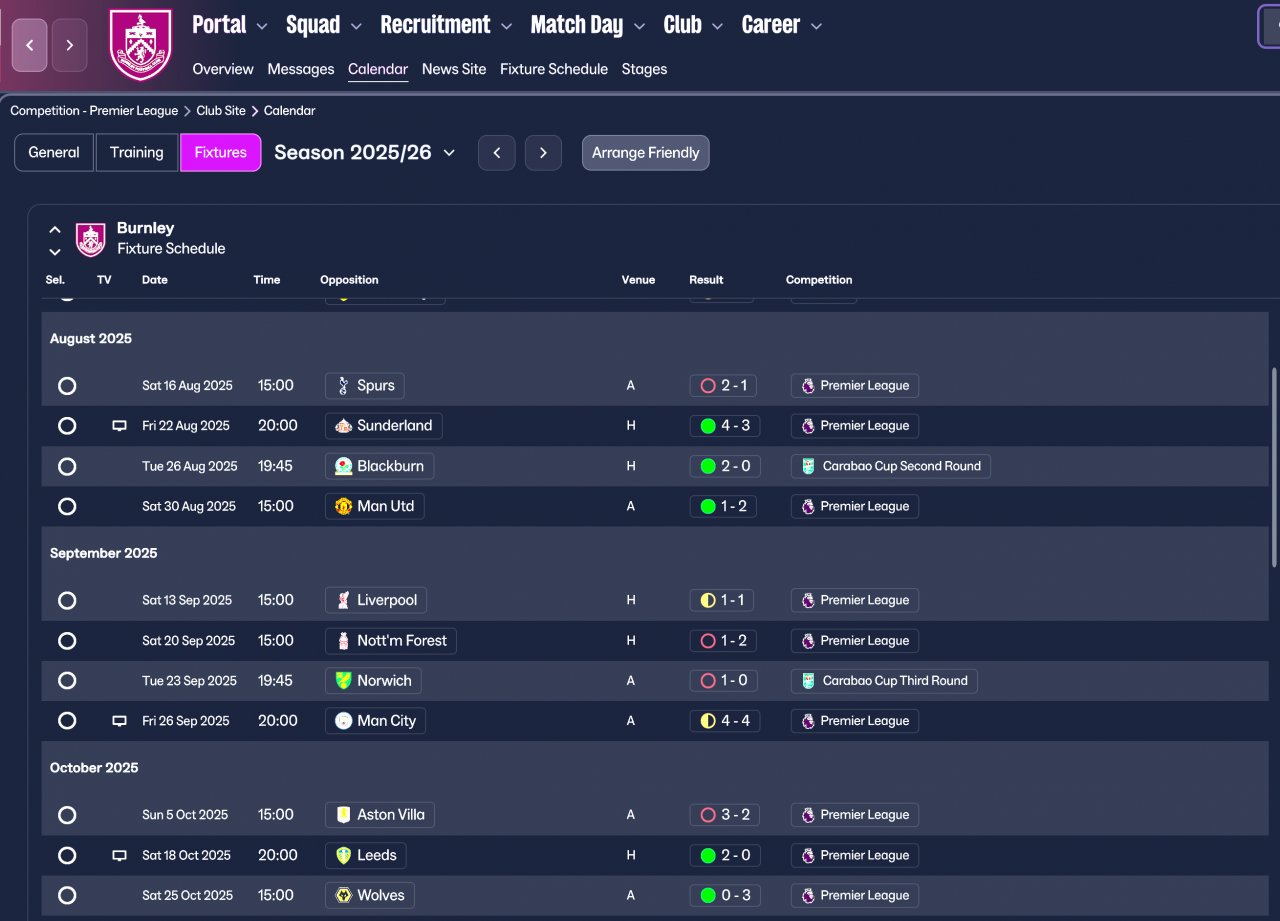
Task: Click the Nott'm Forest club badge icon
Action: pyautogui.click(x=343, y=641)
